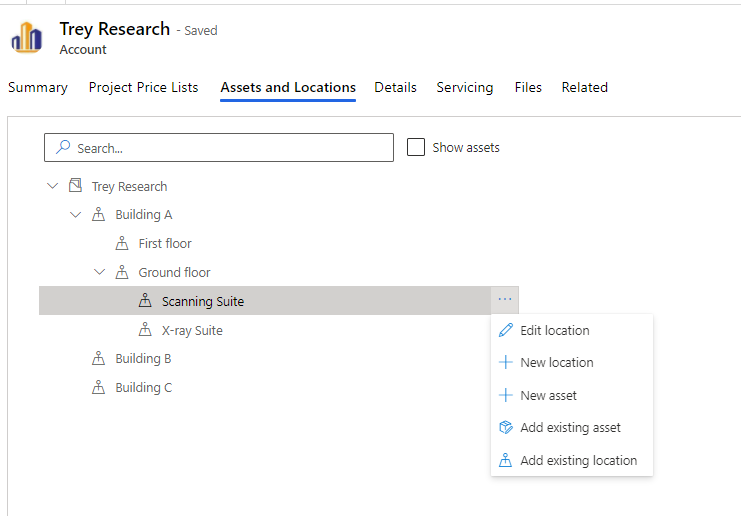Screen dimensions: 741x516
Task: Click the Show assets label text
Action: 466,147
